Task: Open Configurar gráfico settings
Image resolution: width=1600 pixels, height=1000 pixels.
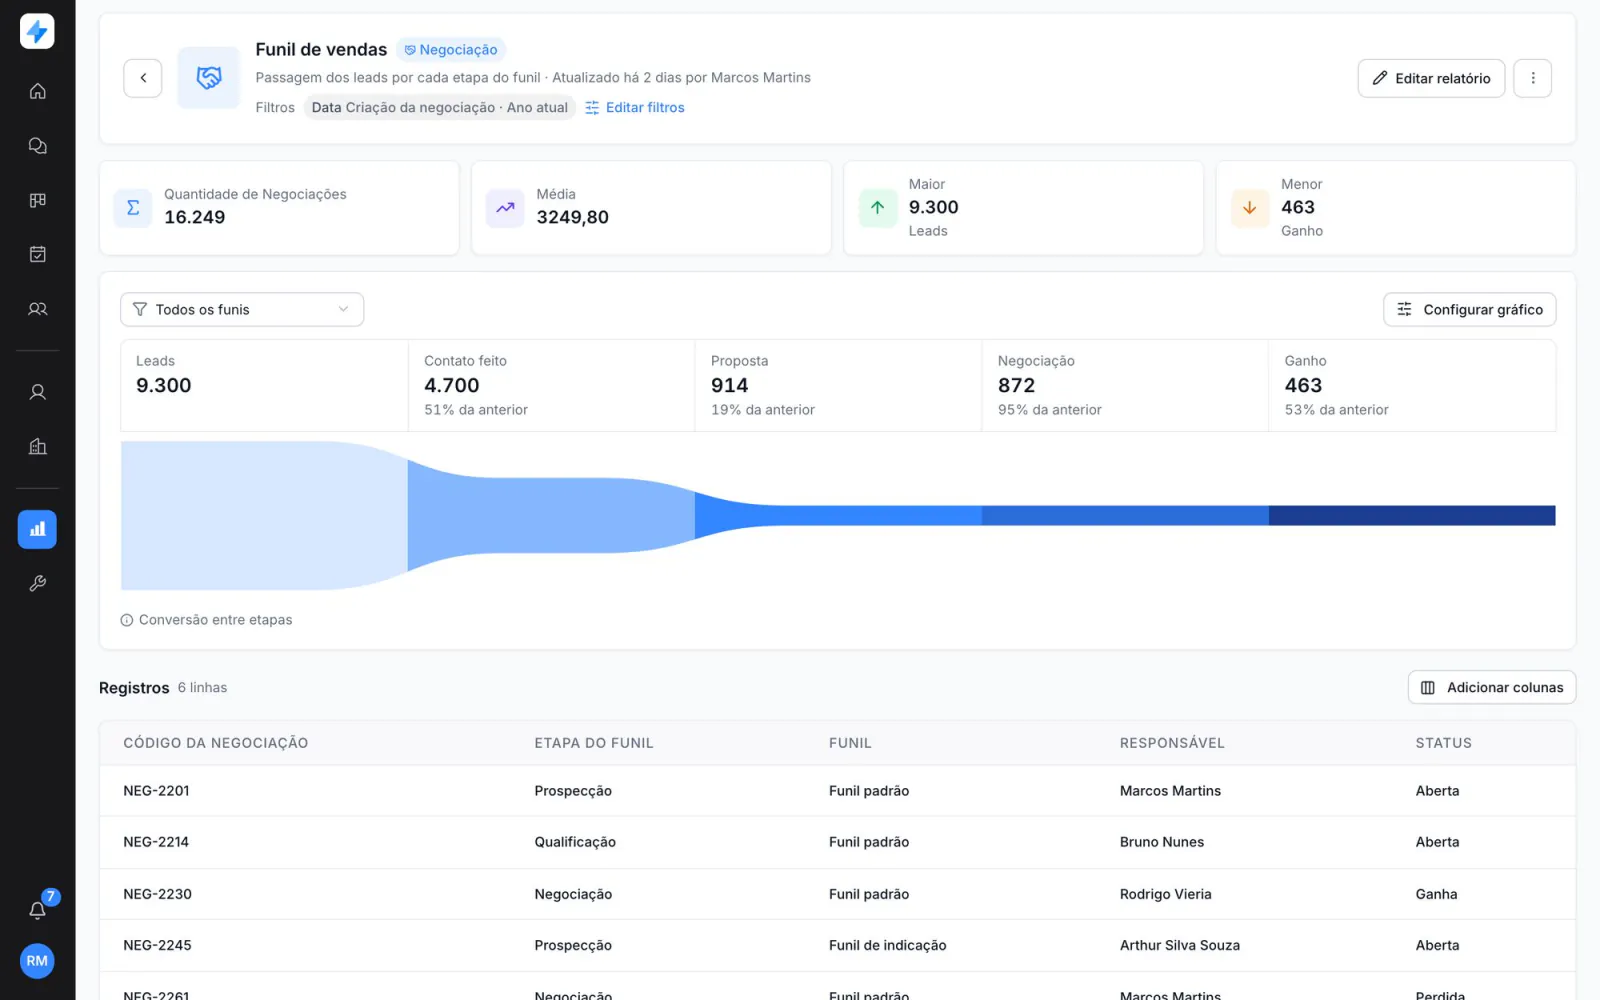Action: coord(1469,310)
